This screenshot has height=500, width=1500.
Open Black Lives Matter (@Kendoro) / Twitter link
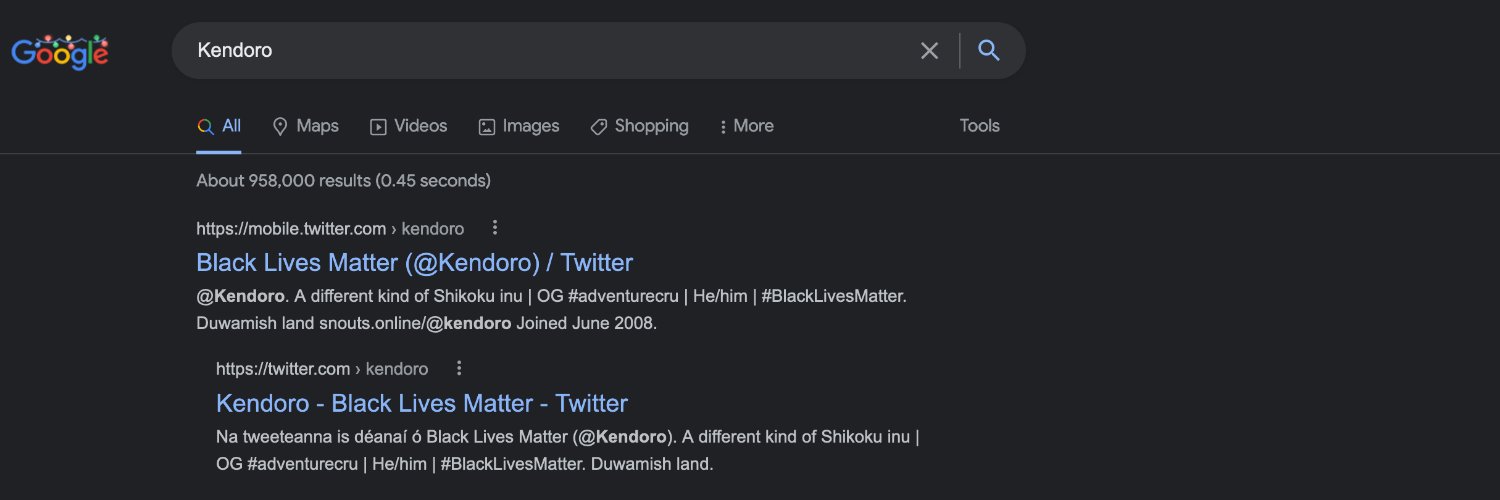pyautogui.click(x=415, y=263)
